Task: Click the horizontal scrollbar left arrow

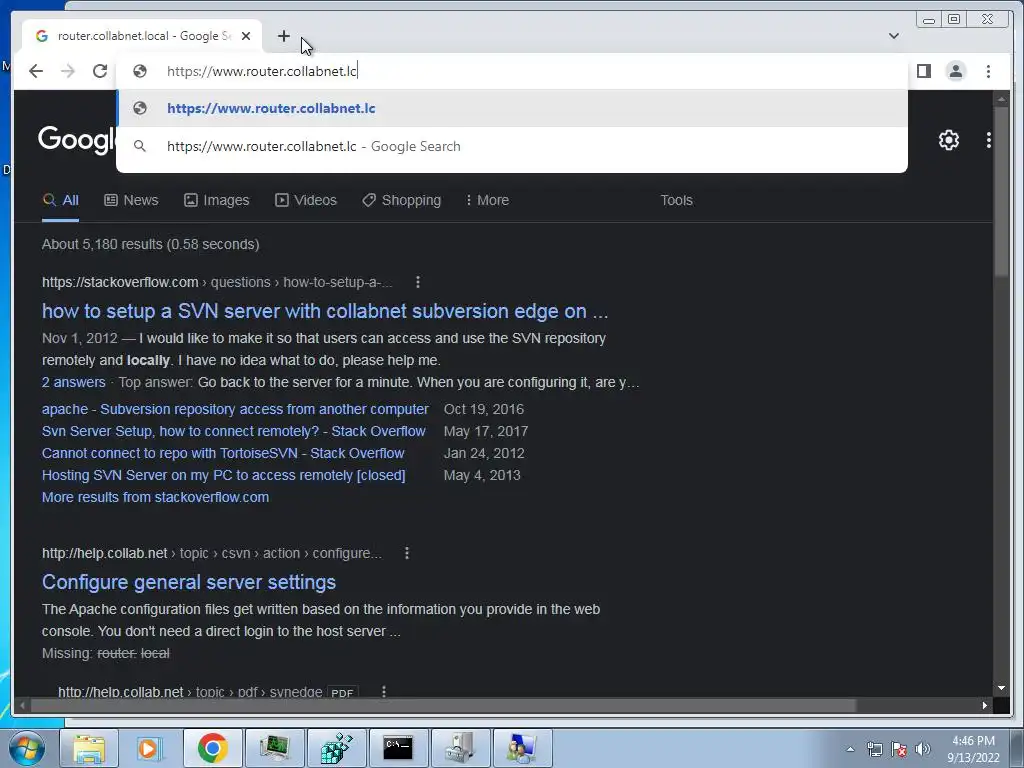Action: [x=23, y=705]
